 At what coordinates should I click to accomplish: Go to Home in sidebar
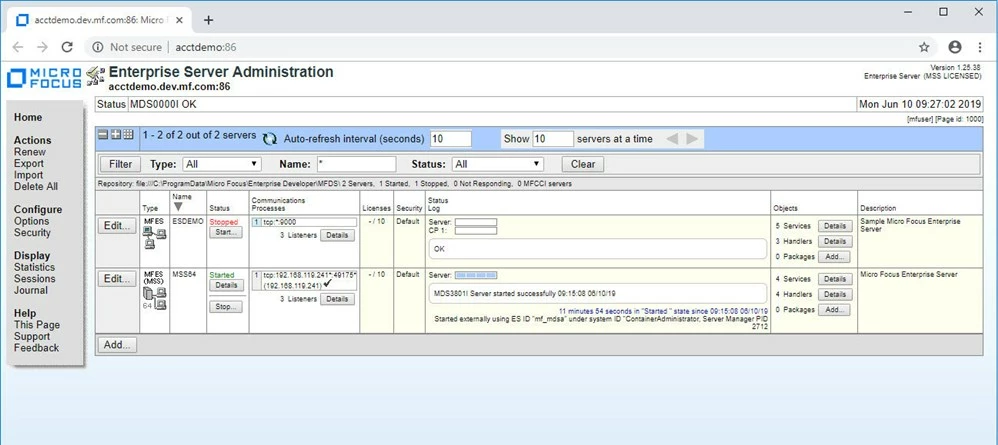pyautogui.click(x=28, y=117)
